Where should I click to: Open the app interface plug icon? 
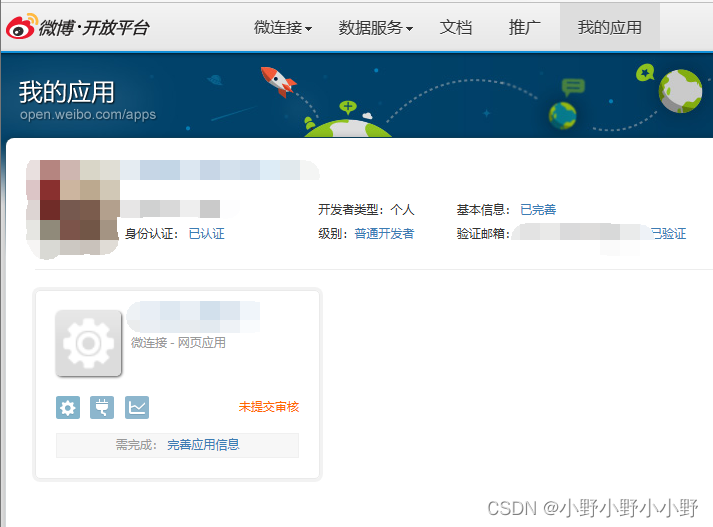tap(102, 407)
